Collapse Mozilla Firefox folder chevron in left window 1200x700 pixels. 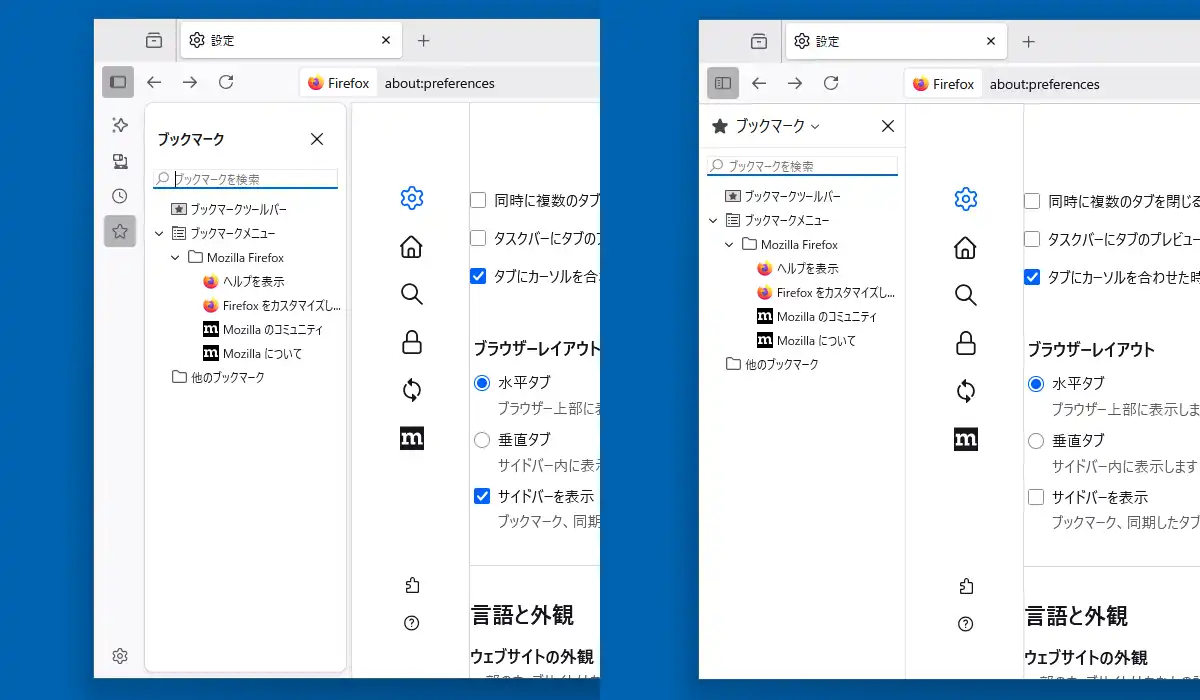coord(175,257)
